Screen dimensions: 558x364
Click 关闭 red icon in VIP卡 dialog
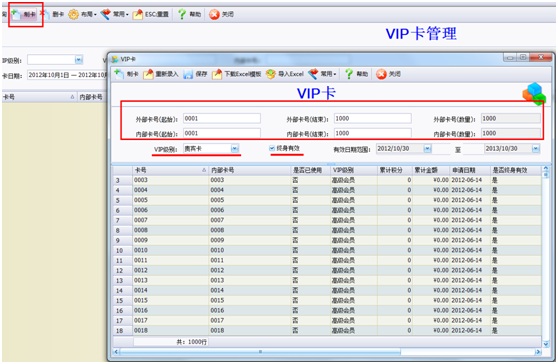pos(381,74)
